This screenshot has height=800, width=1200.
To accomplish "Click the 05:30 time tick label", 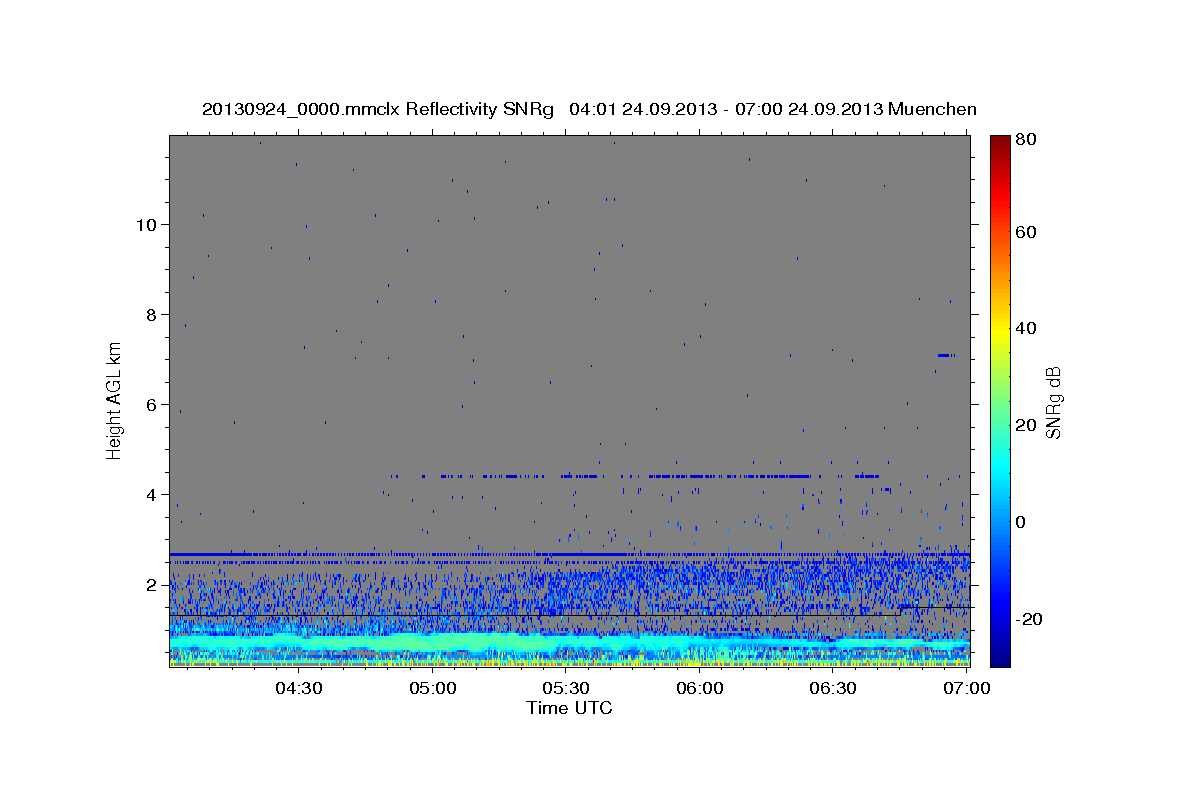I will click(x=566, y=688).
